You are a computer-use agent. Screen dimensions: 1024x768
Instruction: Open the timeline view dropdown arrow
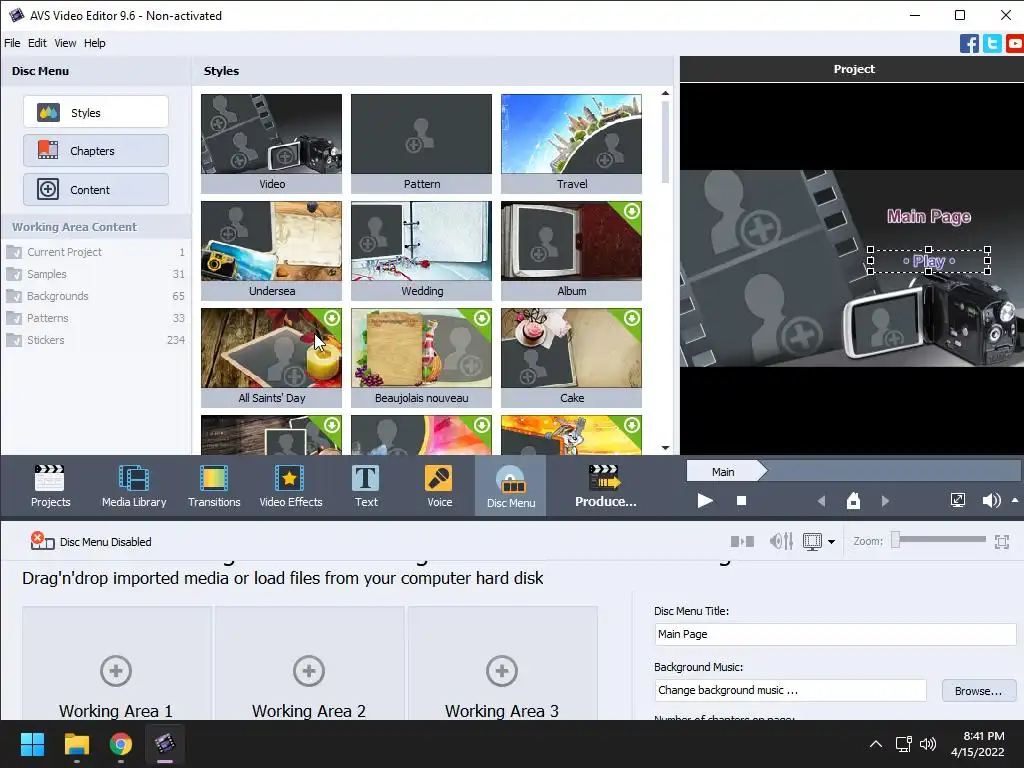pyautogui.click(x=831, y=541)
